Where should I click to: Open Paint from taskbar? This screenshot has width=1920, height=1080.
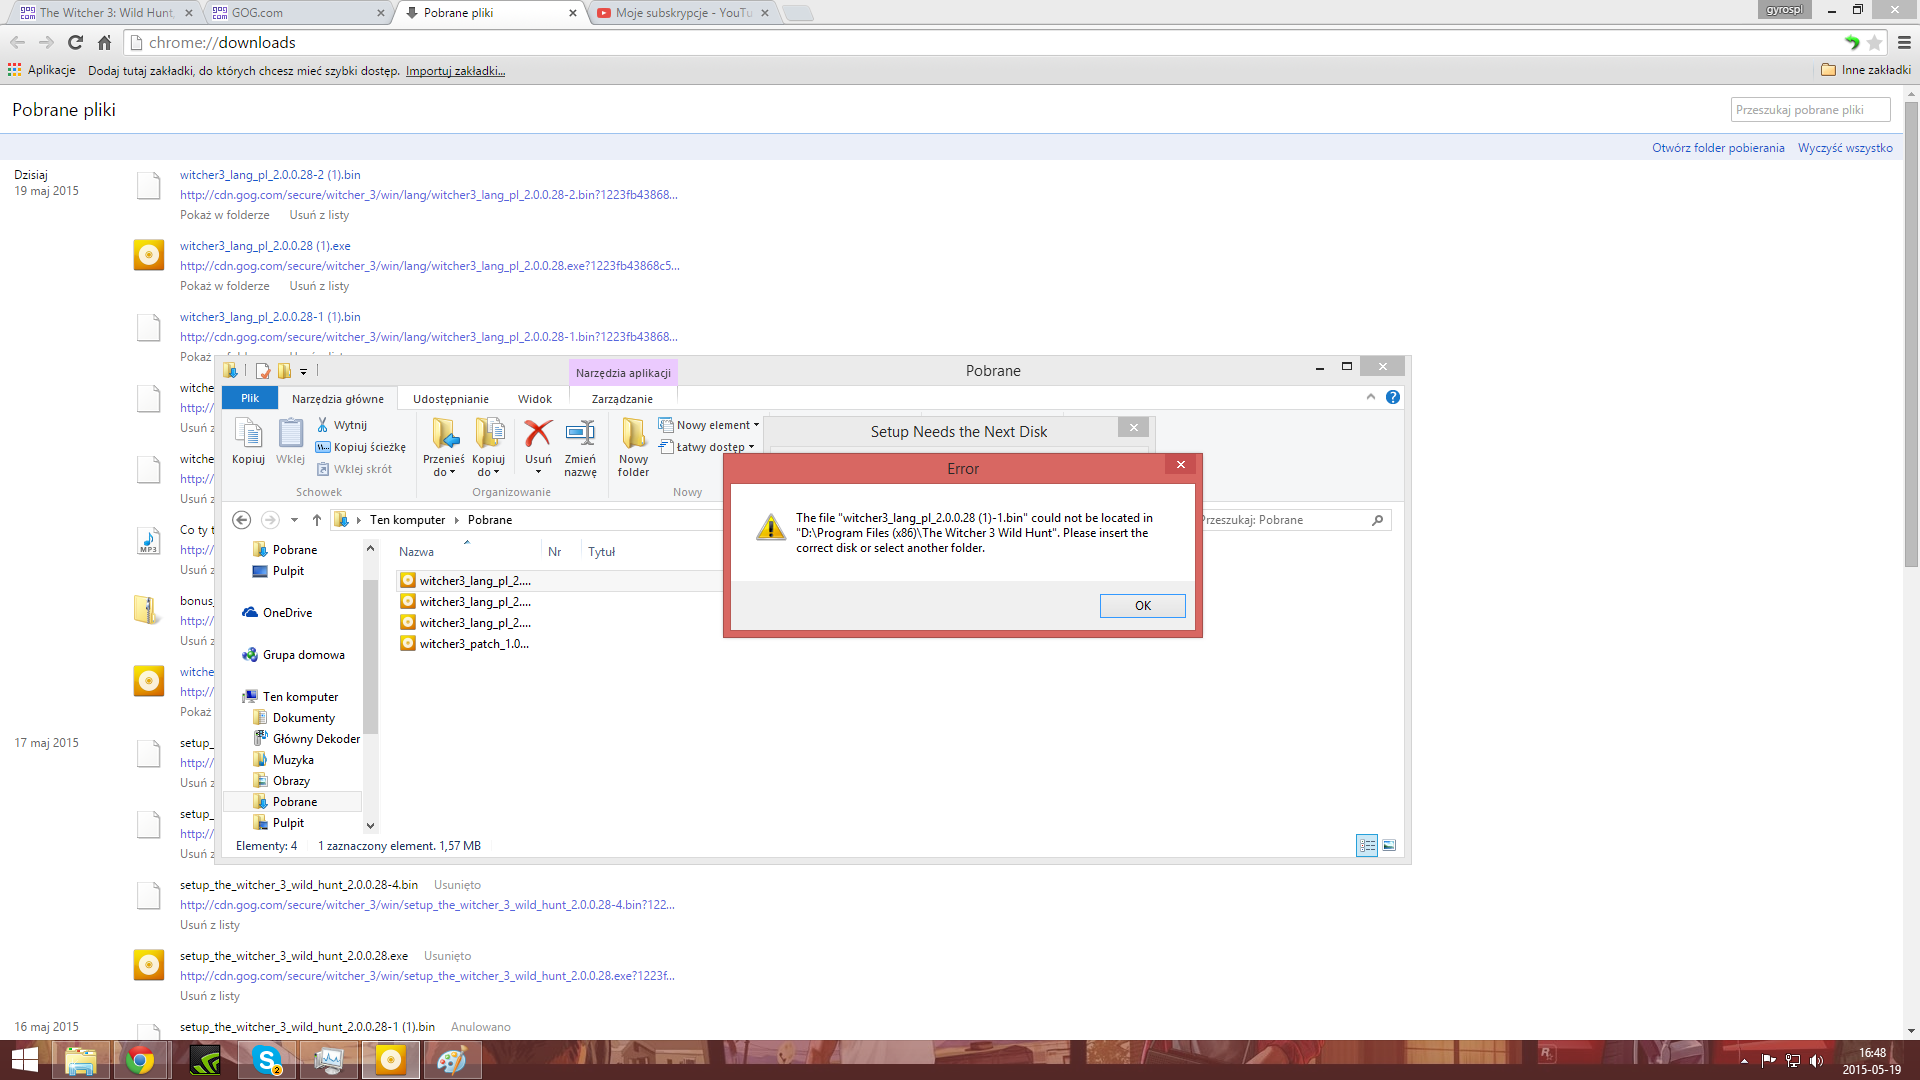[x=452, y=1060]
